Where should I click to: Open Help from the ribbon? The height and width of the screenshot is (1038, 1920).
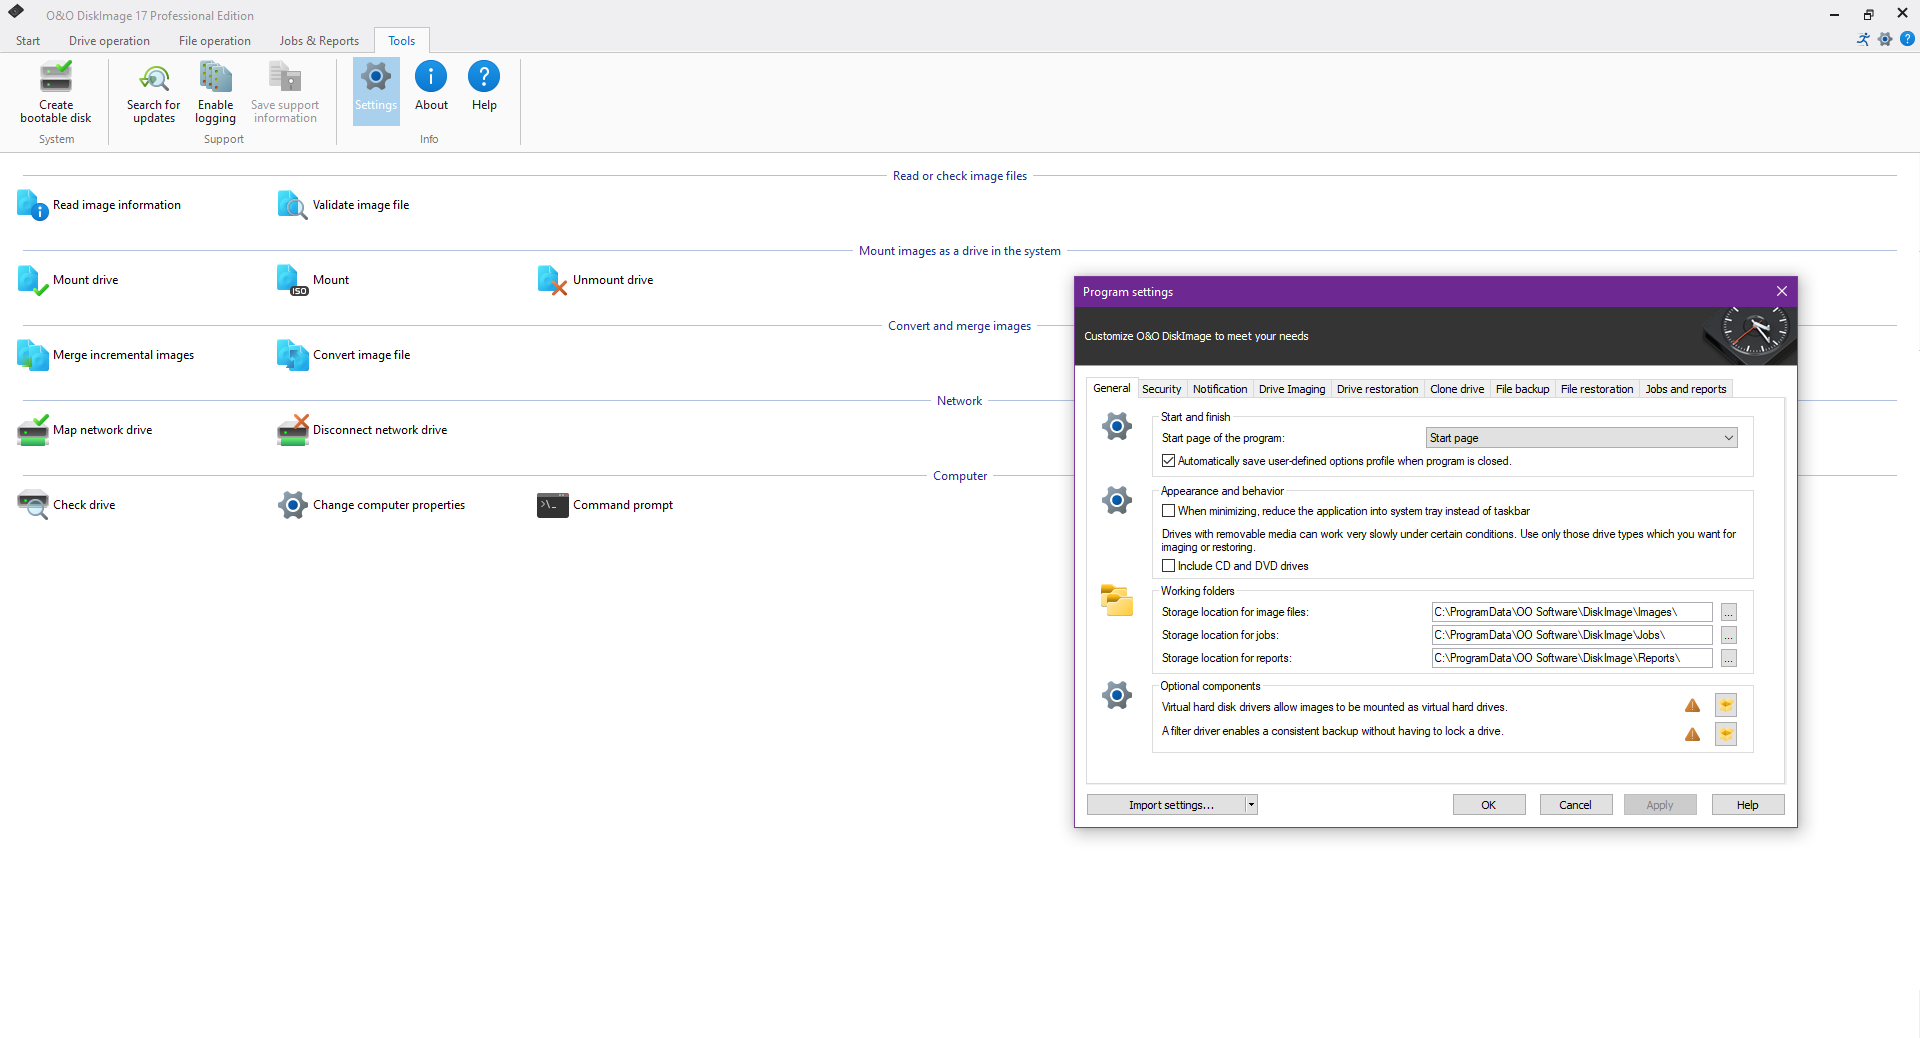click(484, 87)
